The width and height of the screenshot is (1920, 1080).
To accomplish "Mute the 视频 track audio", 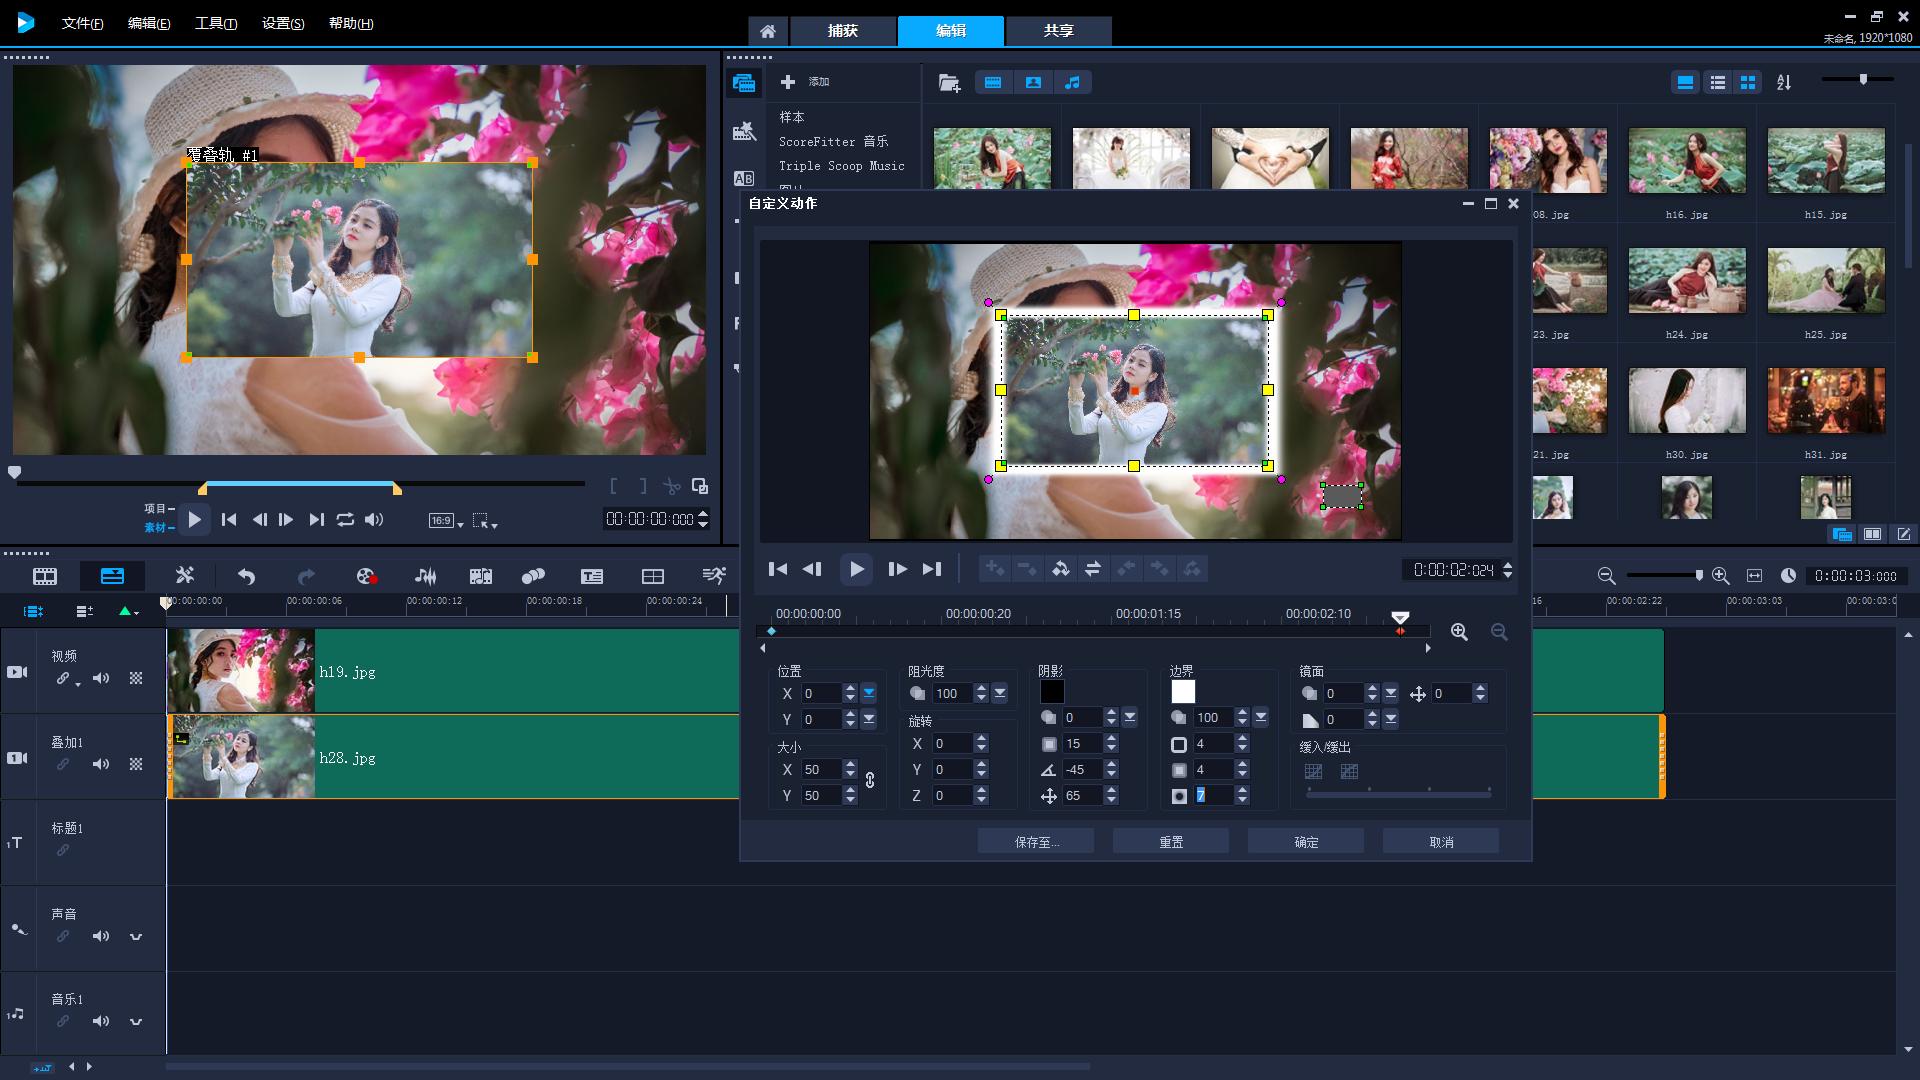I will click(x=101, y=678).
